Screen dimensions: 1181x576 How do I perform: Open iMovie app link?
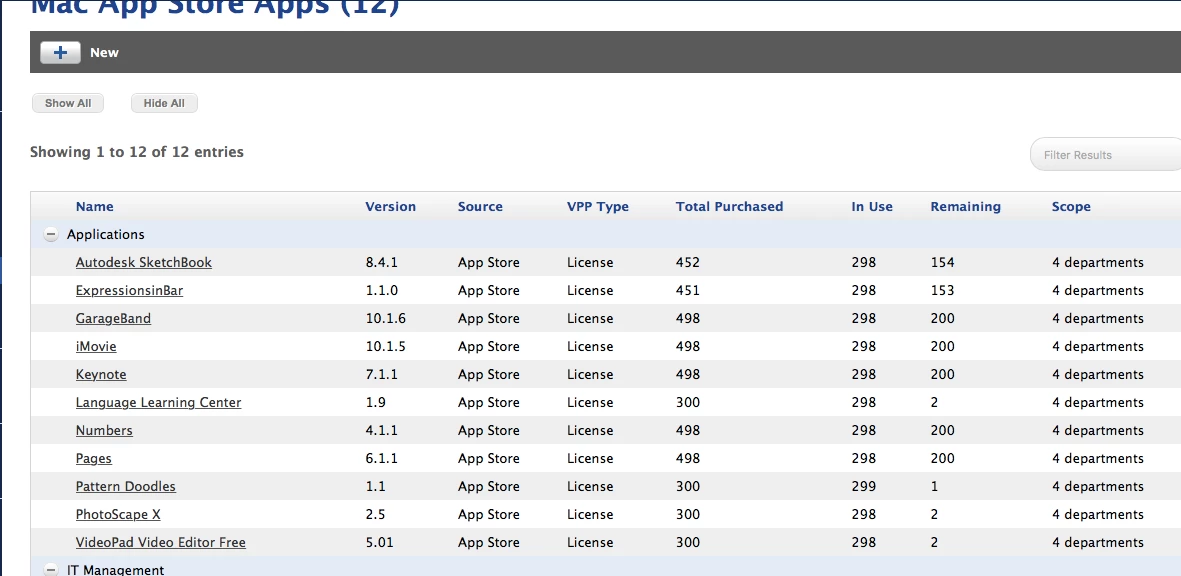tap(96, 346)
